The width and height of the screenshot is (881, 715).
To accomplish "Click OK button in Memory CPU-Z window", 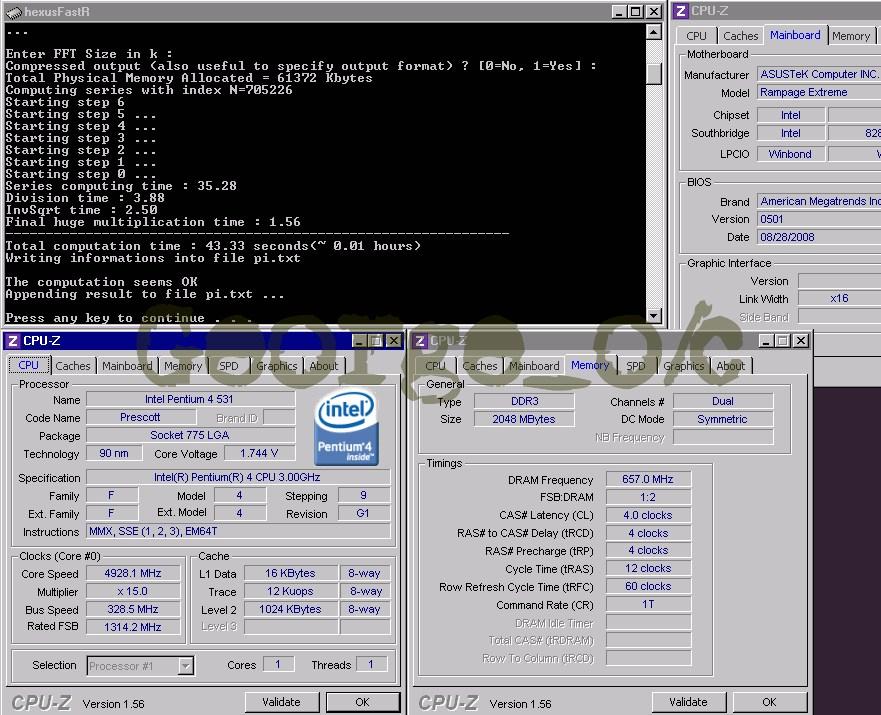I will (x=769, y=702).
